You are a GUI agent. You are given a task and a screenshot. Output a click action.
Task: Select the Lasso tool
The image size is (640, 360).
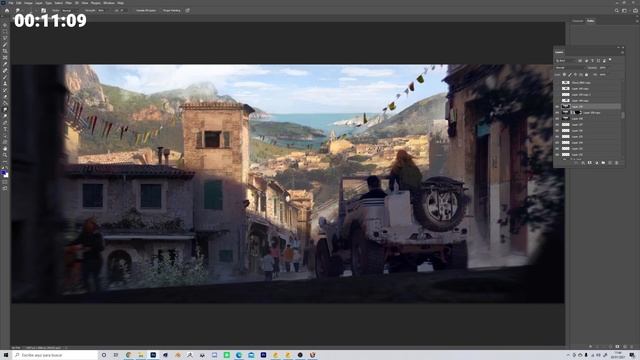coord(5,38)
